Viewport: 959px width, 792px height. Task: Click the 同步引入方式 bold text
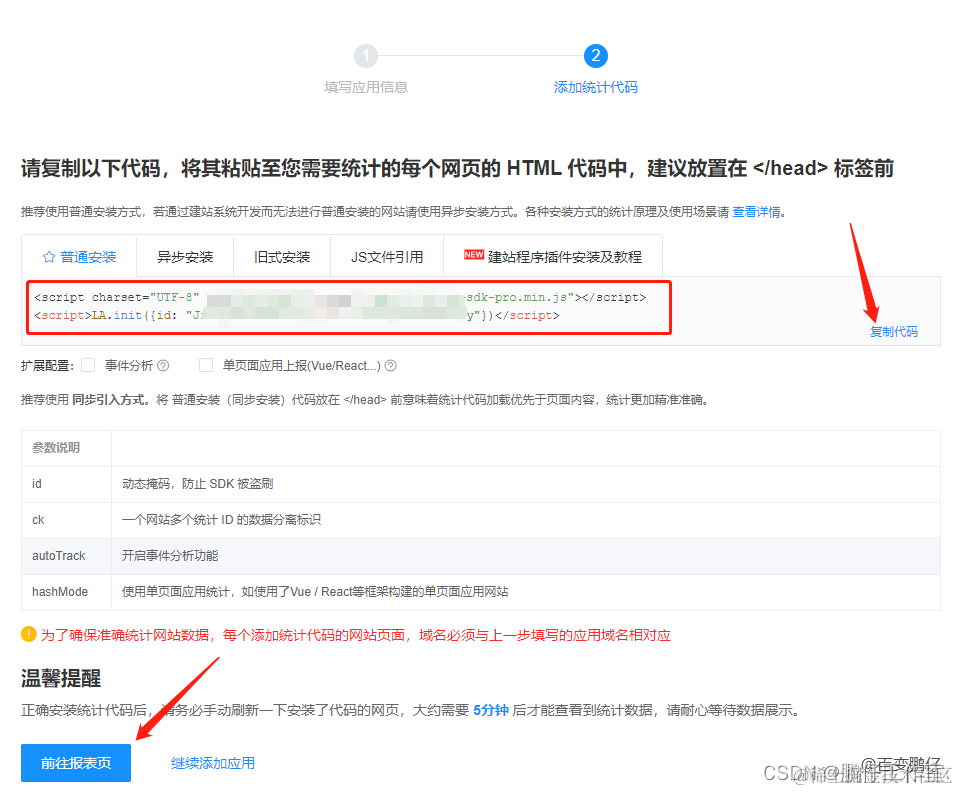point(110,400)
